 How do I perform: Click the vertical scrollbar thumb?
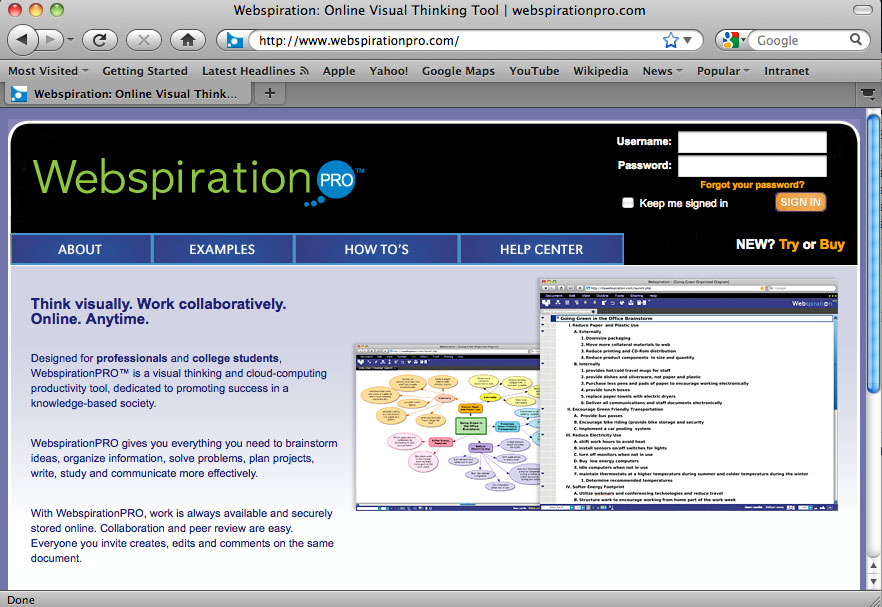pyautogui.click(x=873, y=253)
